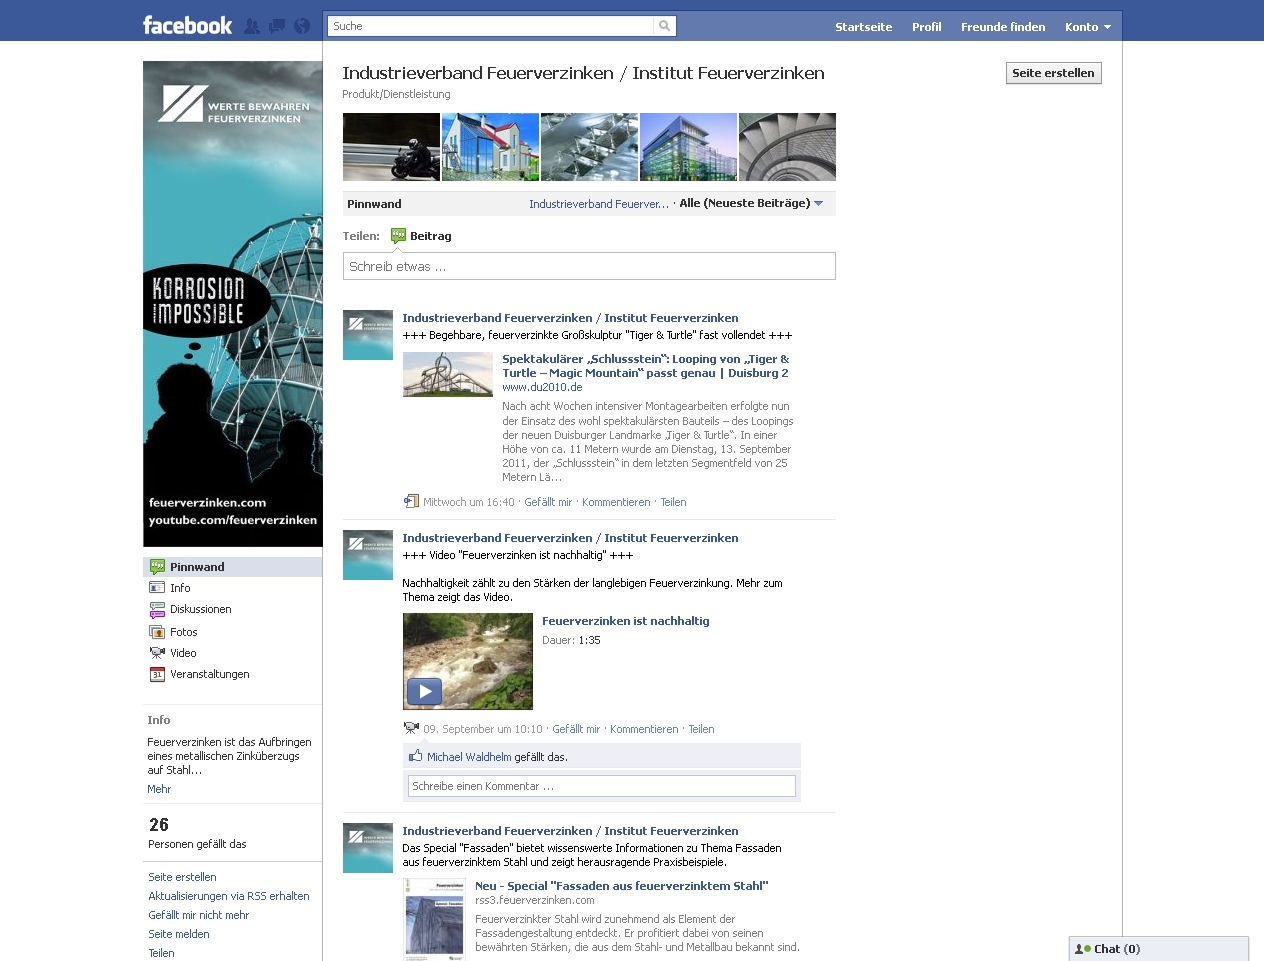
Task: Click the search magnifier button
Action: 664,26
